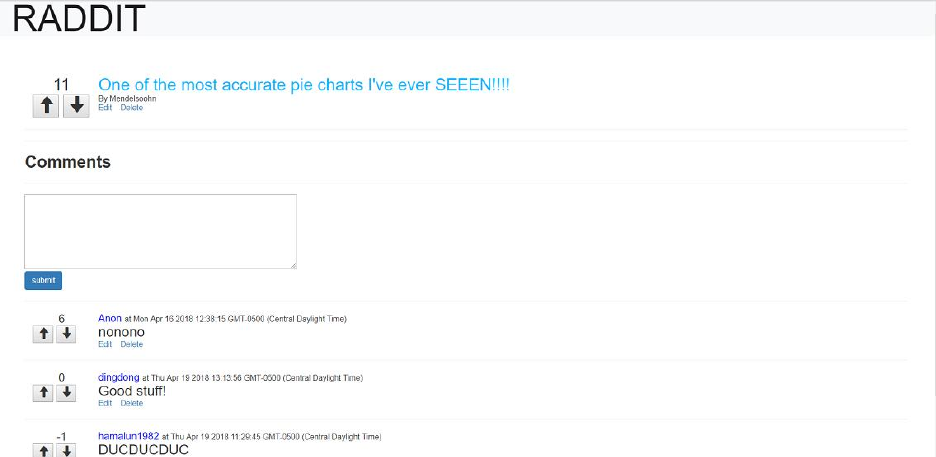936x457 pixels.
Task: Upvote the pie chart post
Action: (47, 105)
